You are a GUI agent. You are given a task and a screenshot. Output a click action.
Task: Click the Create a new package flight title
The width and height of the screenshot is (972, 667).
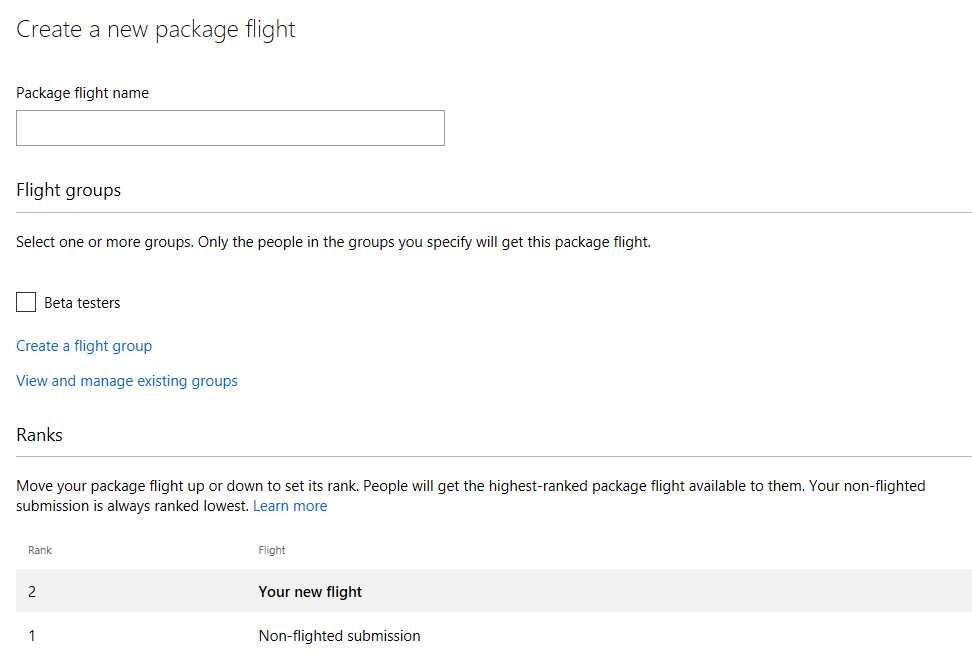tap(155, 29)
